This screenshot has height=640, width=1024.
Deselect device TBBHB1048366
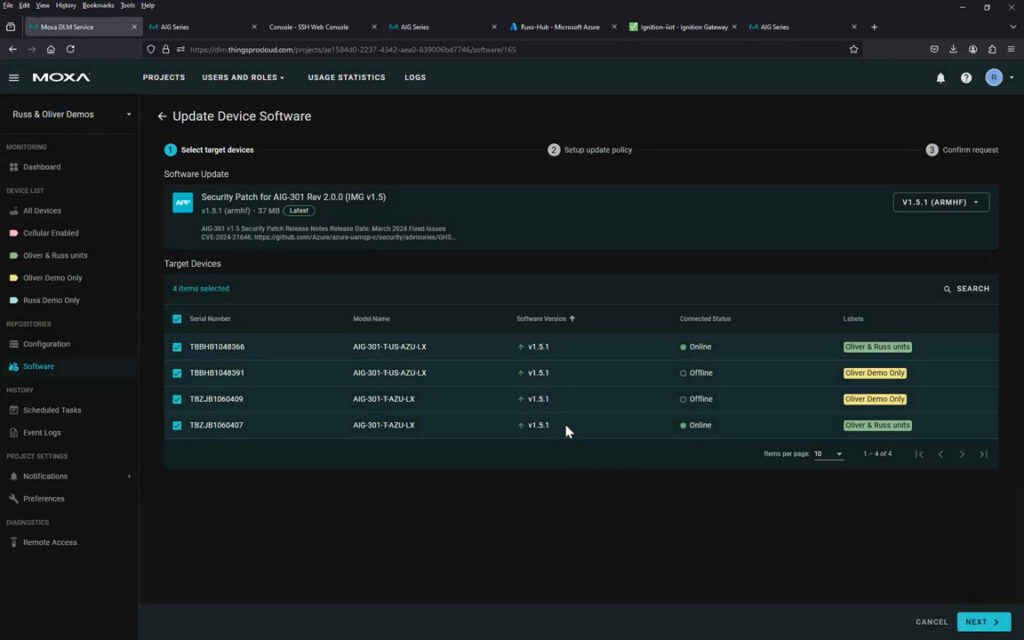(x=179, y=346)
